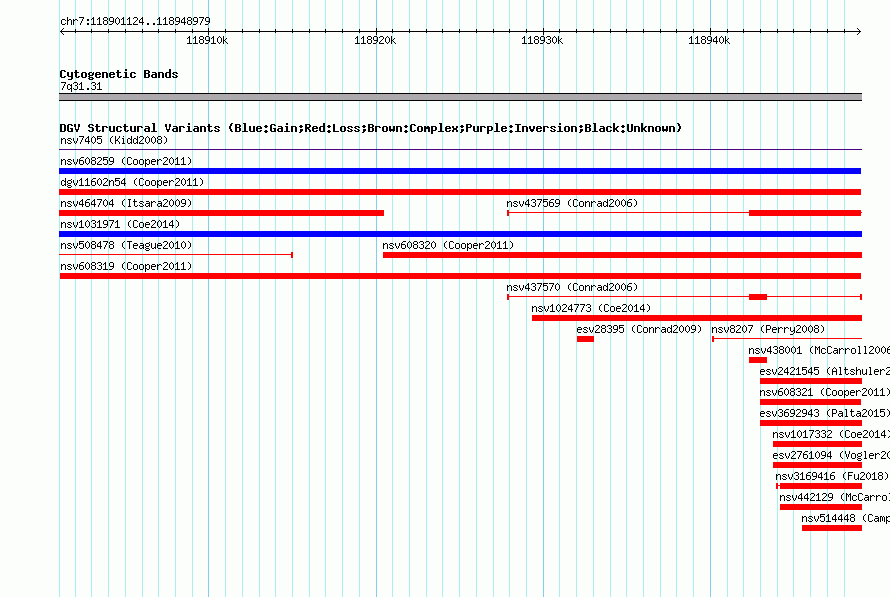Click the nsv508478 (Teague2010) label
890x597 pixels.
[x=126, y=245]
